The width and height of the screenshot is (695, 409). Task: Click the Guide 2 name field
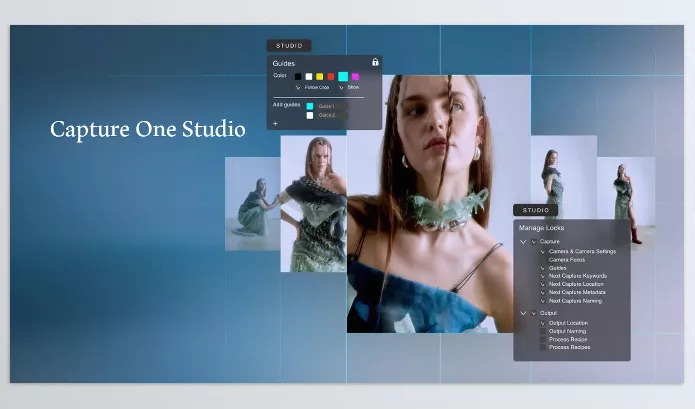(x=332, y=115)
